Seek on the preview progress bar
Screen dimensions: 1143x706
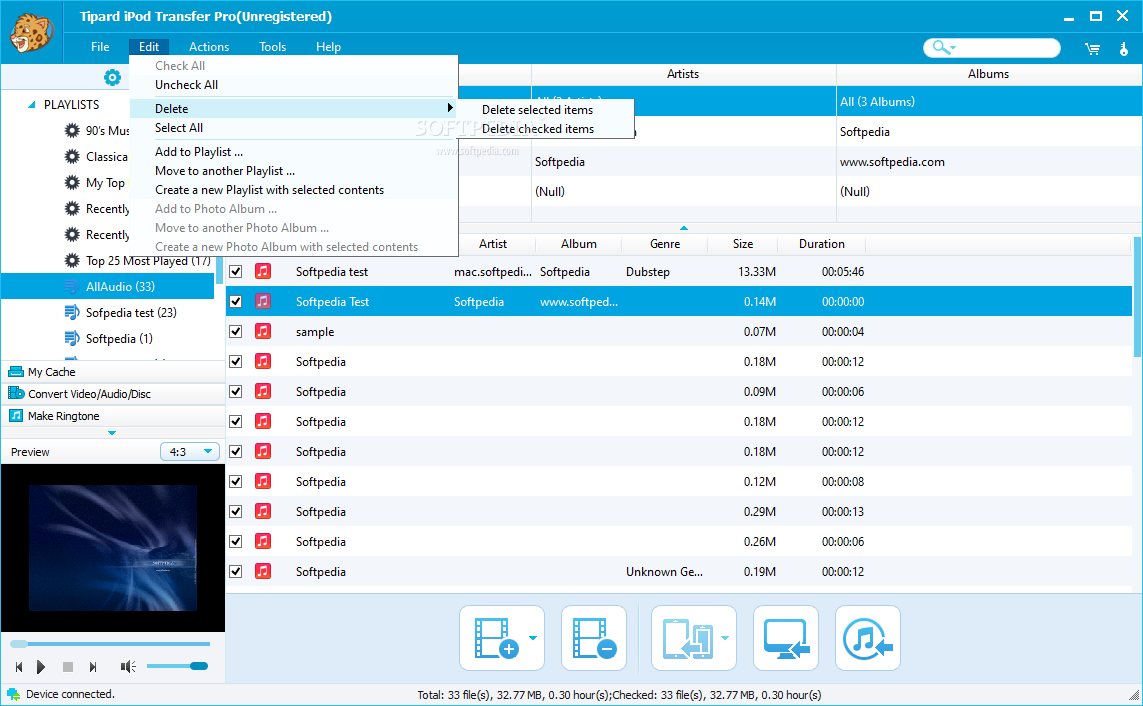click(x=110, y=644)
